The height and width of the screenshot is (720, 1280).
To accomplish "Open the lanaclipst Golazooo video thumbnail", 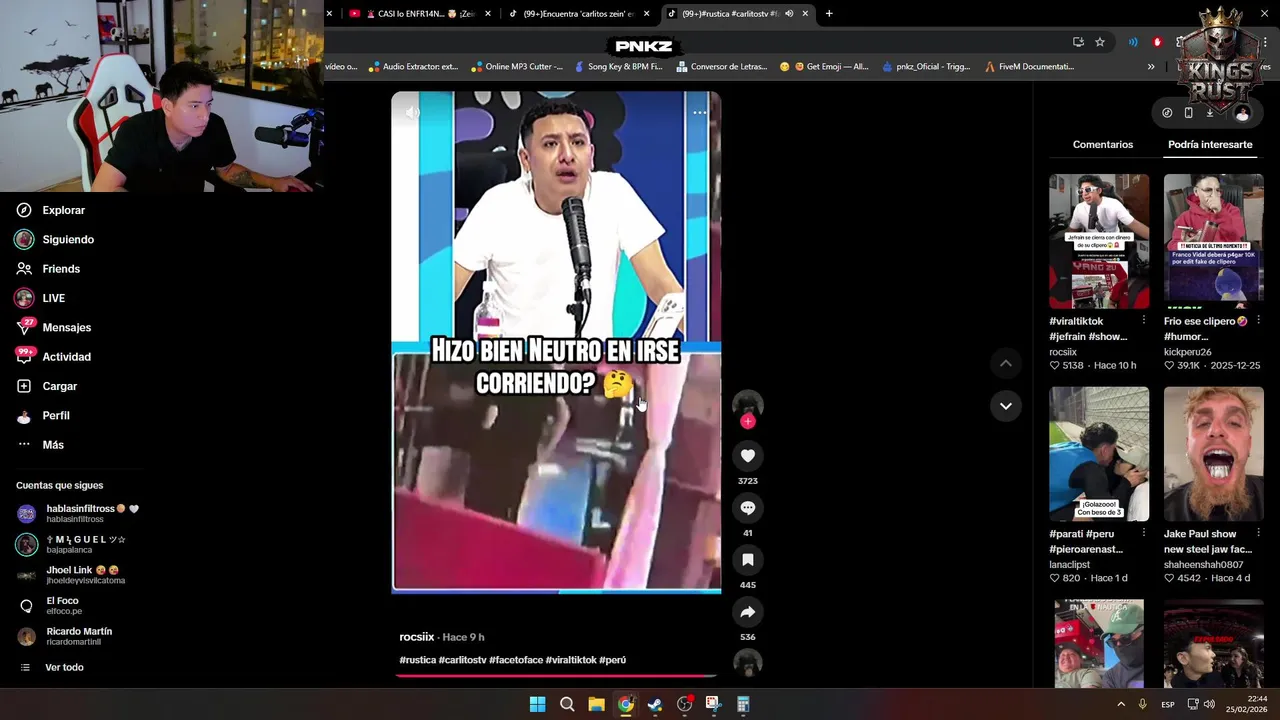I will click(x=1099, y=454).
